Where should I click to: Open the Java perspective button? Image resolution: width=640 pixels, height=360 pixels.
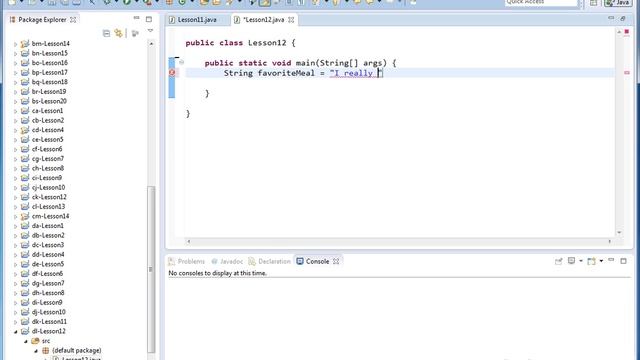[618, 3]
